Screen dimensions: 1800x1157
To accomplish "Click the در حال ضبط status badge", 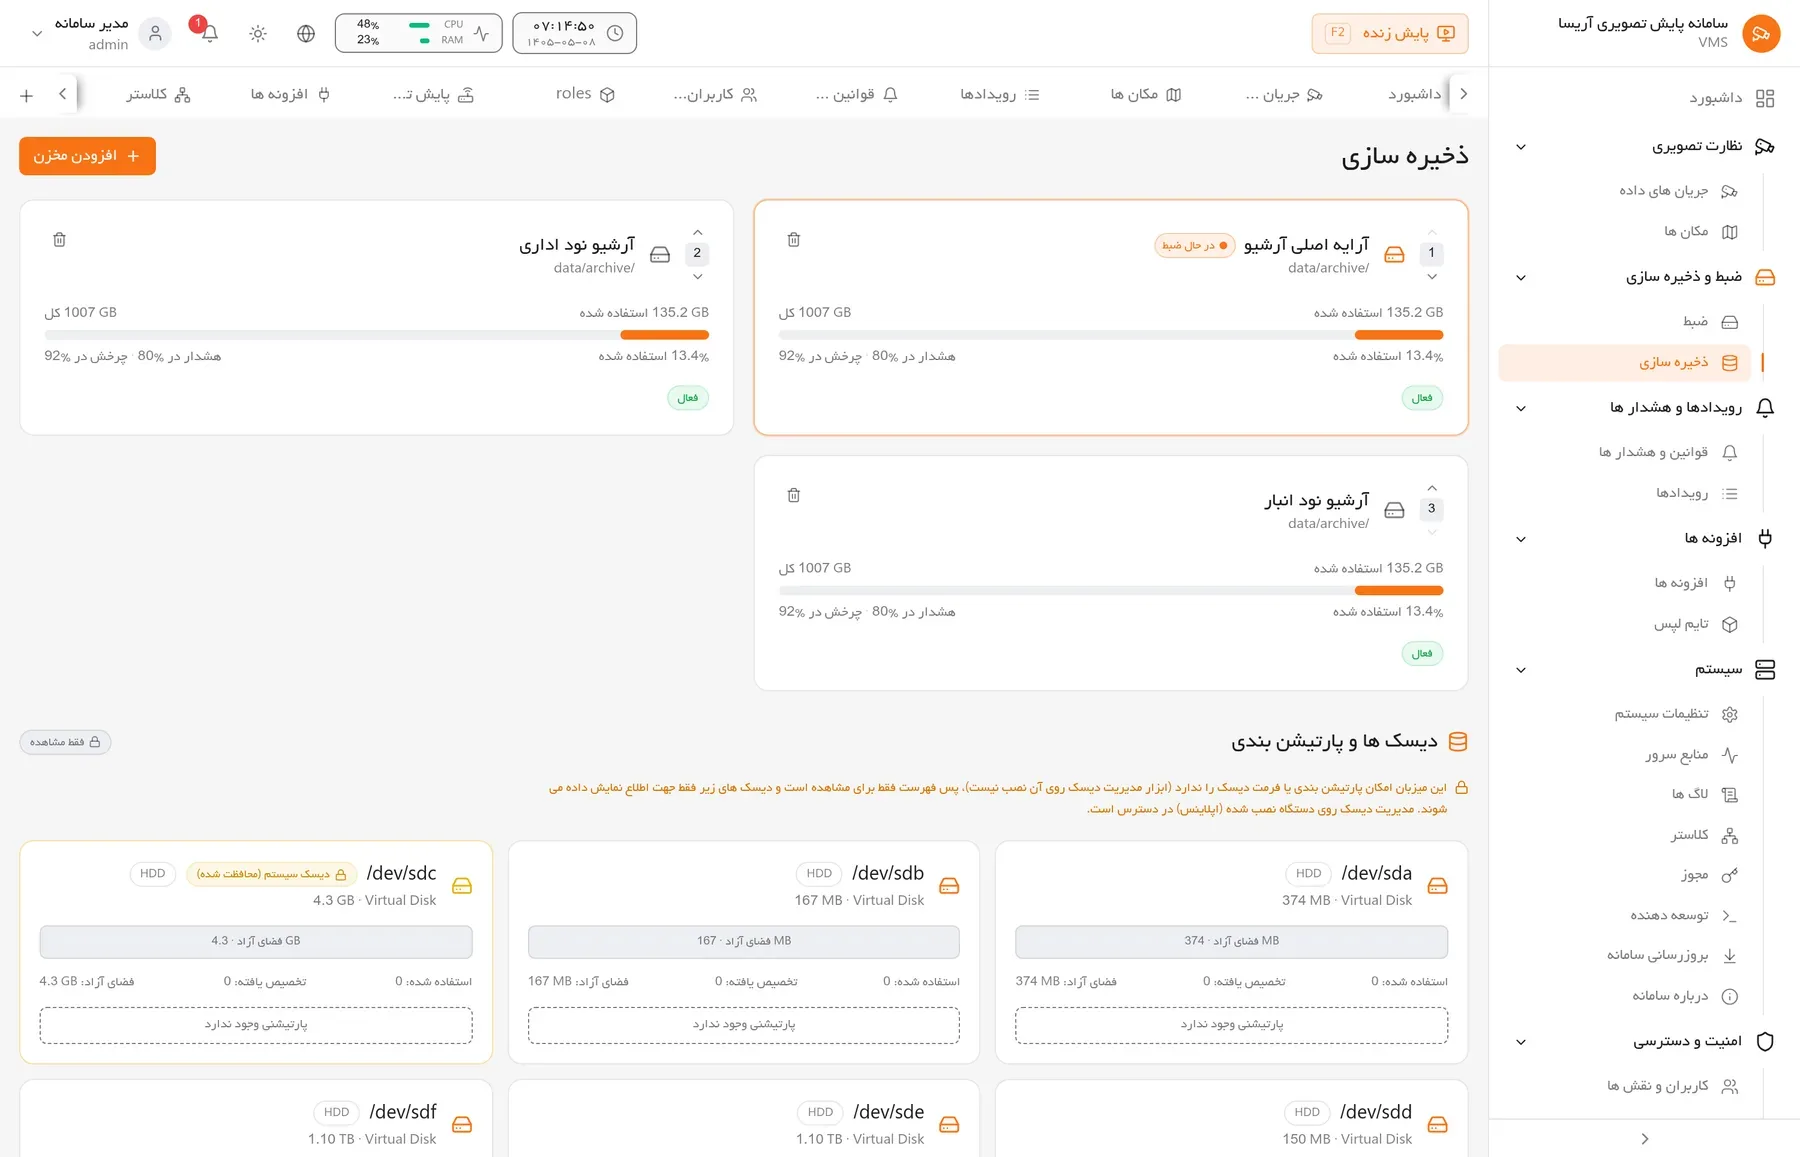I will (x=1195, y=246).
